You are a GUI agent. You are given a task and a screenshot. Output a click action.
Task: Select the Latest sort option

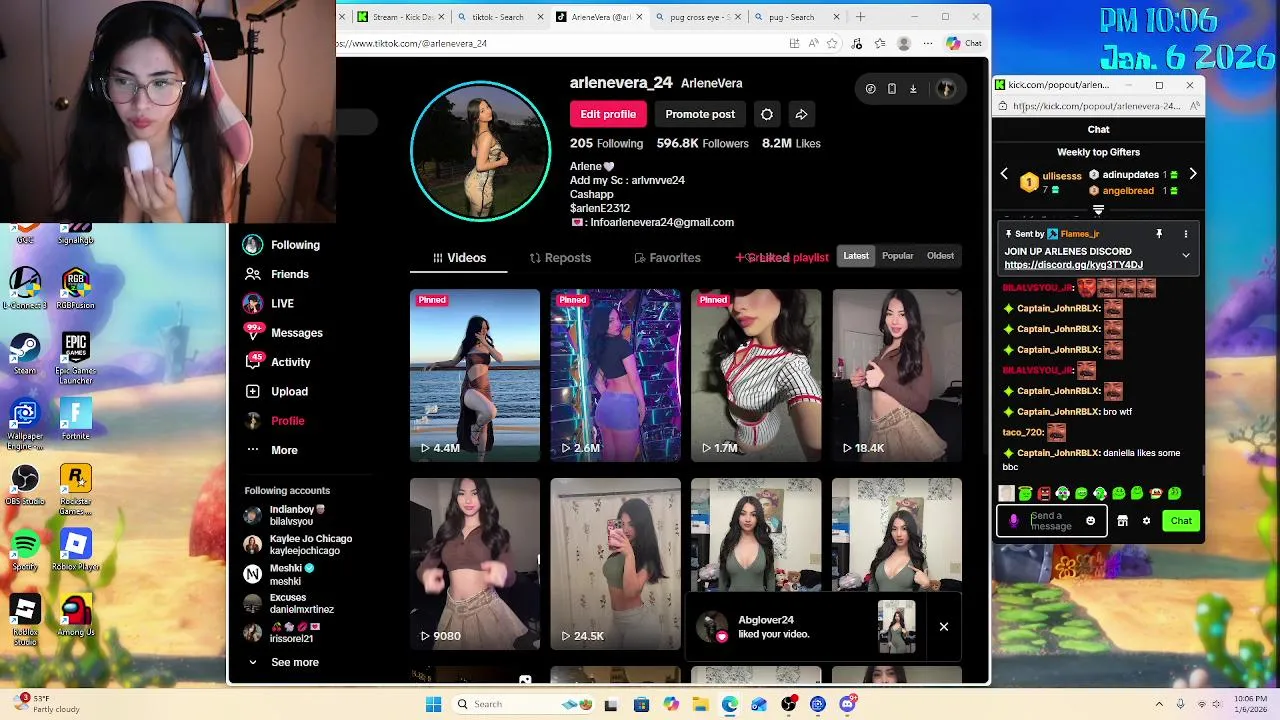pyautogui.click(x=856, y=256)
